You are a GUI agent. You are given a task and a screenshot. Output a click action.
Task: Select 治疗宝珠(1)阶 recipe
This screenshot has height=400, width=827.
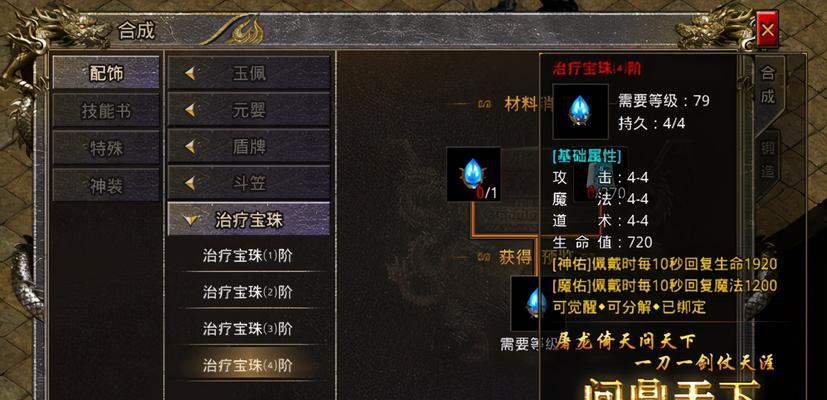point(248,255)
